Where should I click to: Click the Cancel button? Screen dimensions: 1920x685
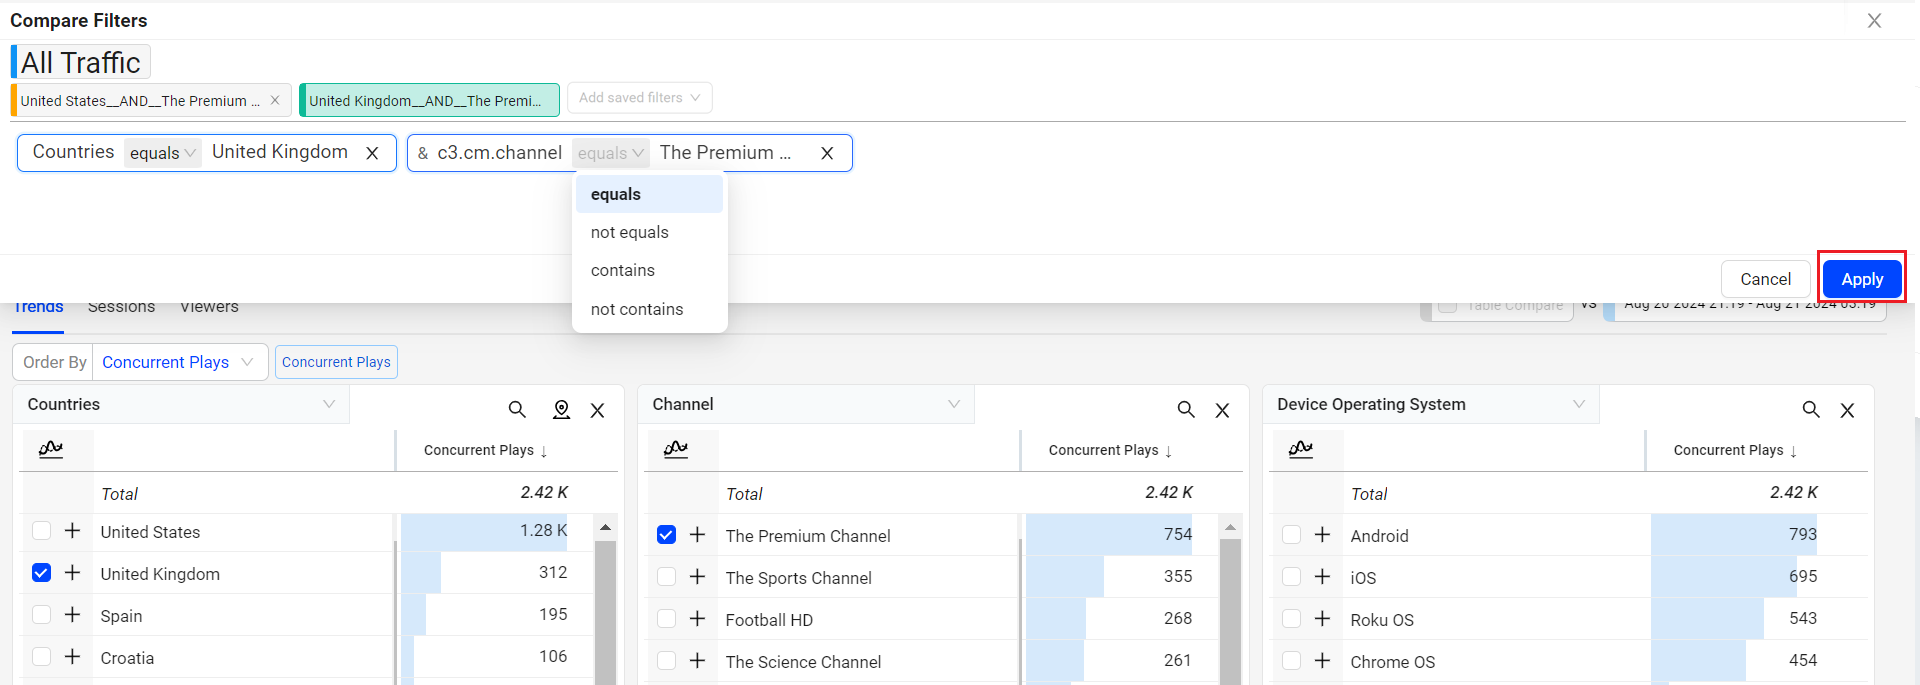click(x=1765, y=279)
